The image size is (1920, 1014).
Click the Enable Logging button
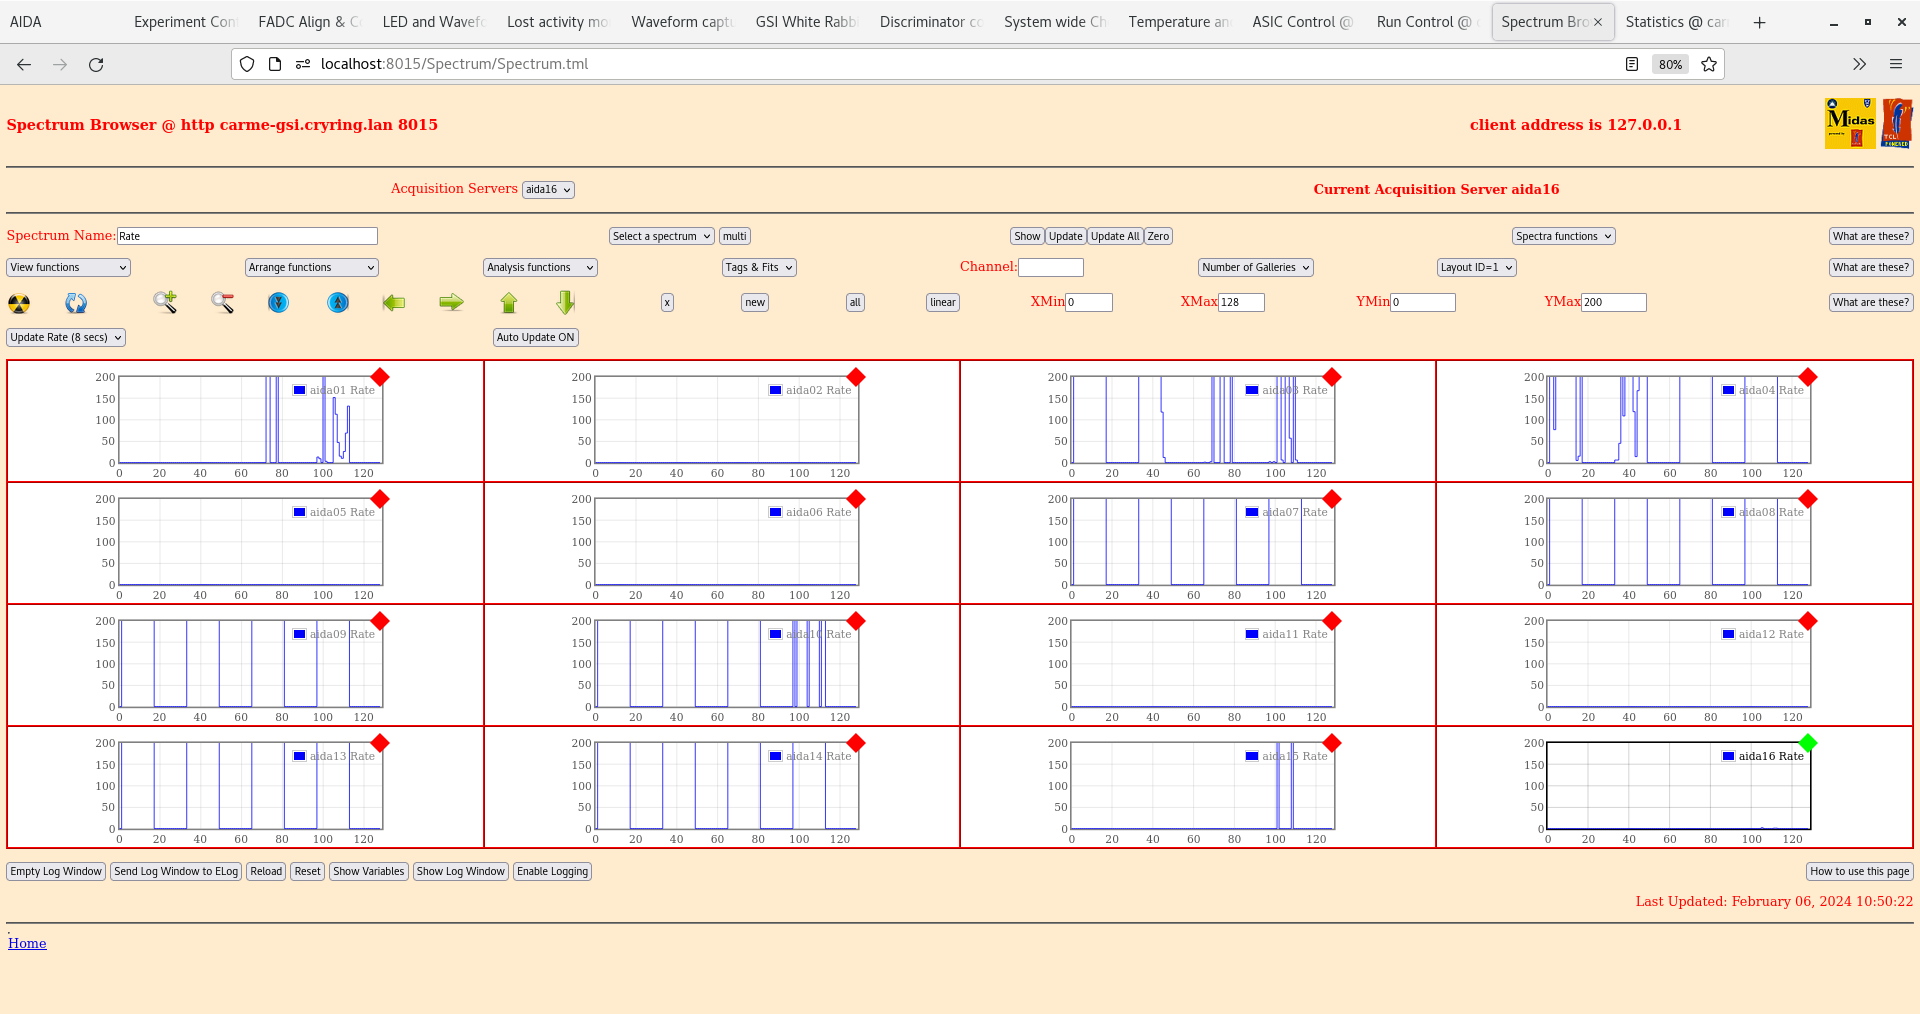(x=552, y=871)
